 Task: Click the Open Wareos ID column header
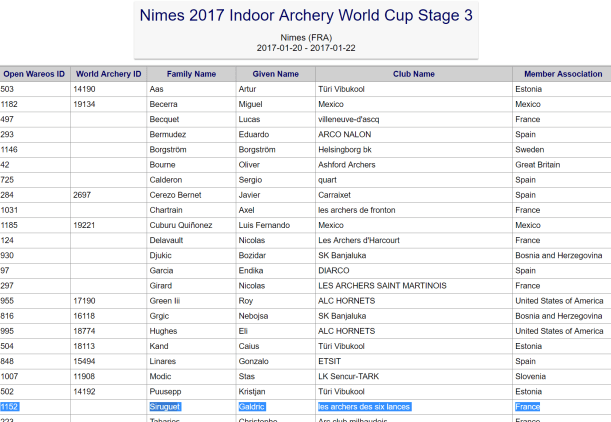tap(34, 73)
